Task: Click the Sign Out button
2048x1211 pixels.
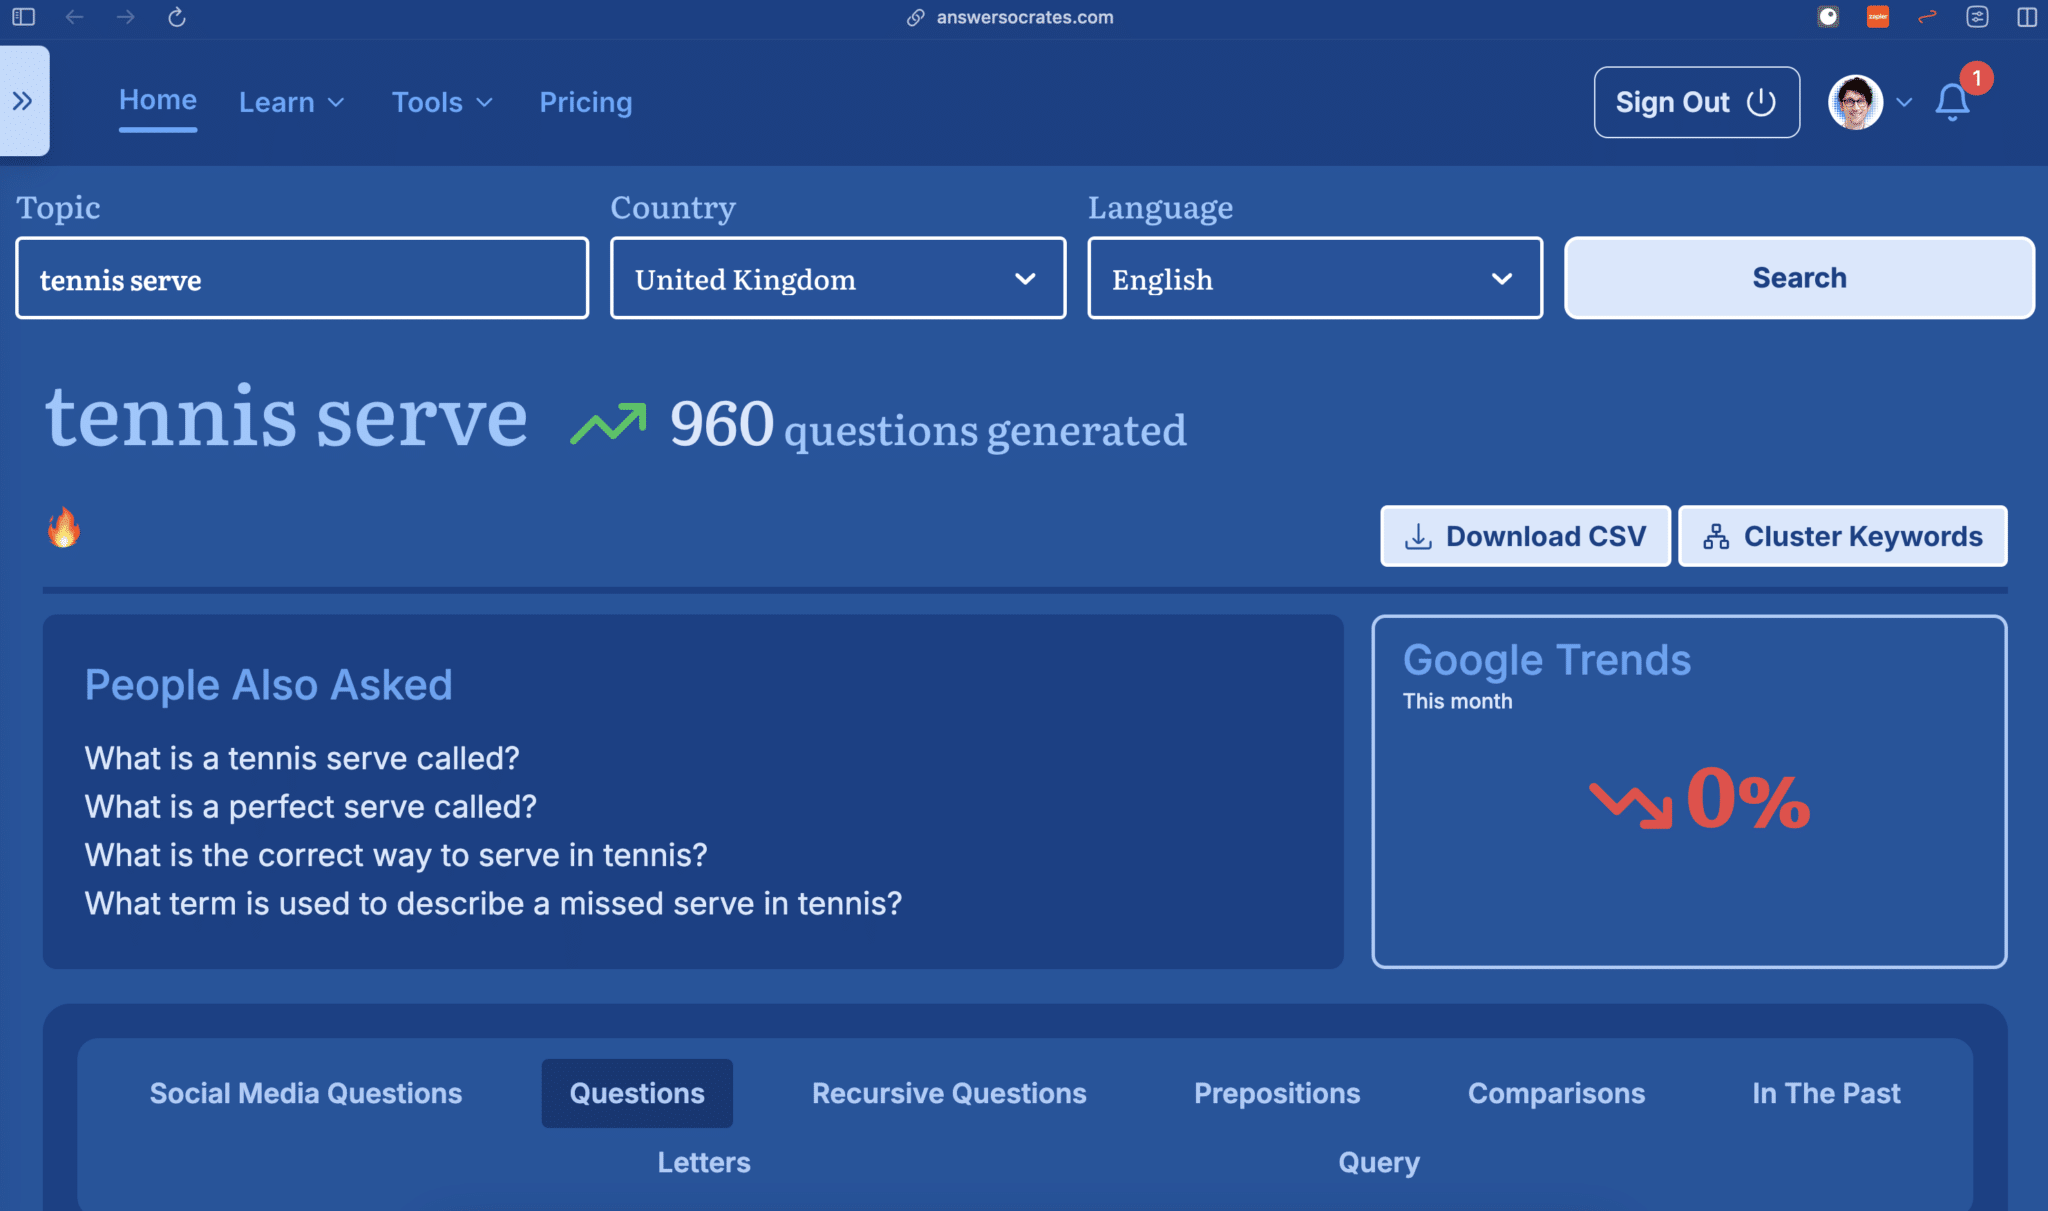Action: tap(1697, 102)
